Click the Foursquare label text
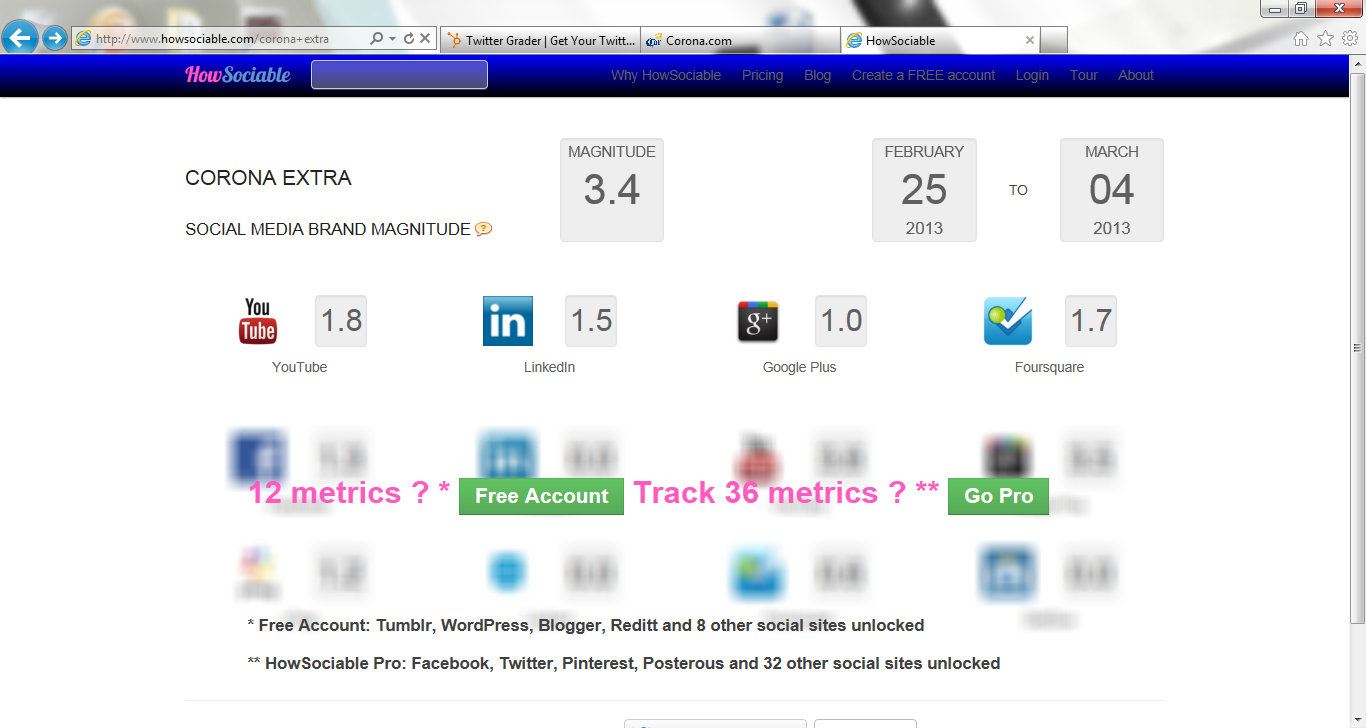1366x728 pixels. pyautogui.click(x=1049, y=367)
